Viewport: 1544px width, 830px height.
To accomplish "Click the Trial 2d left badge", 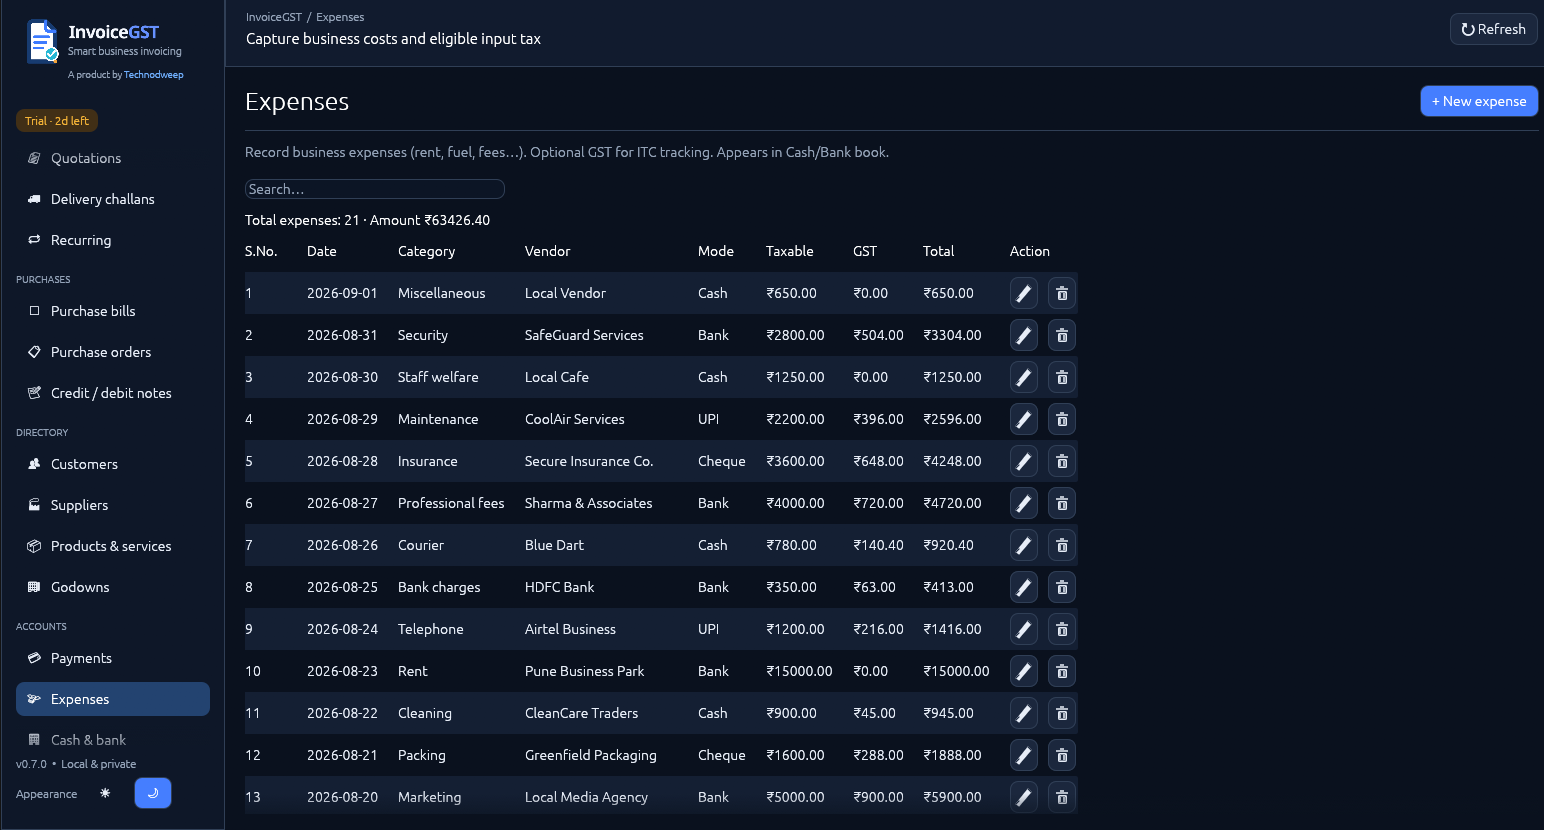I will 57,121.
